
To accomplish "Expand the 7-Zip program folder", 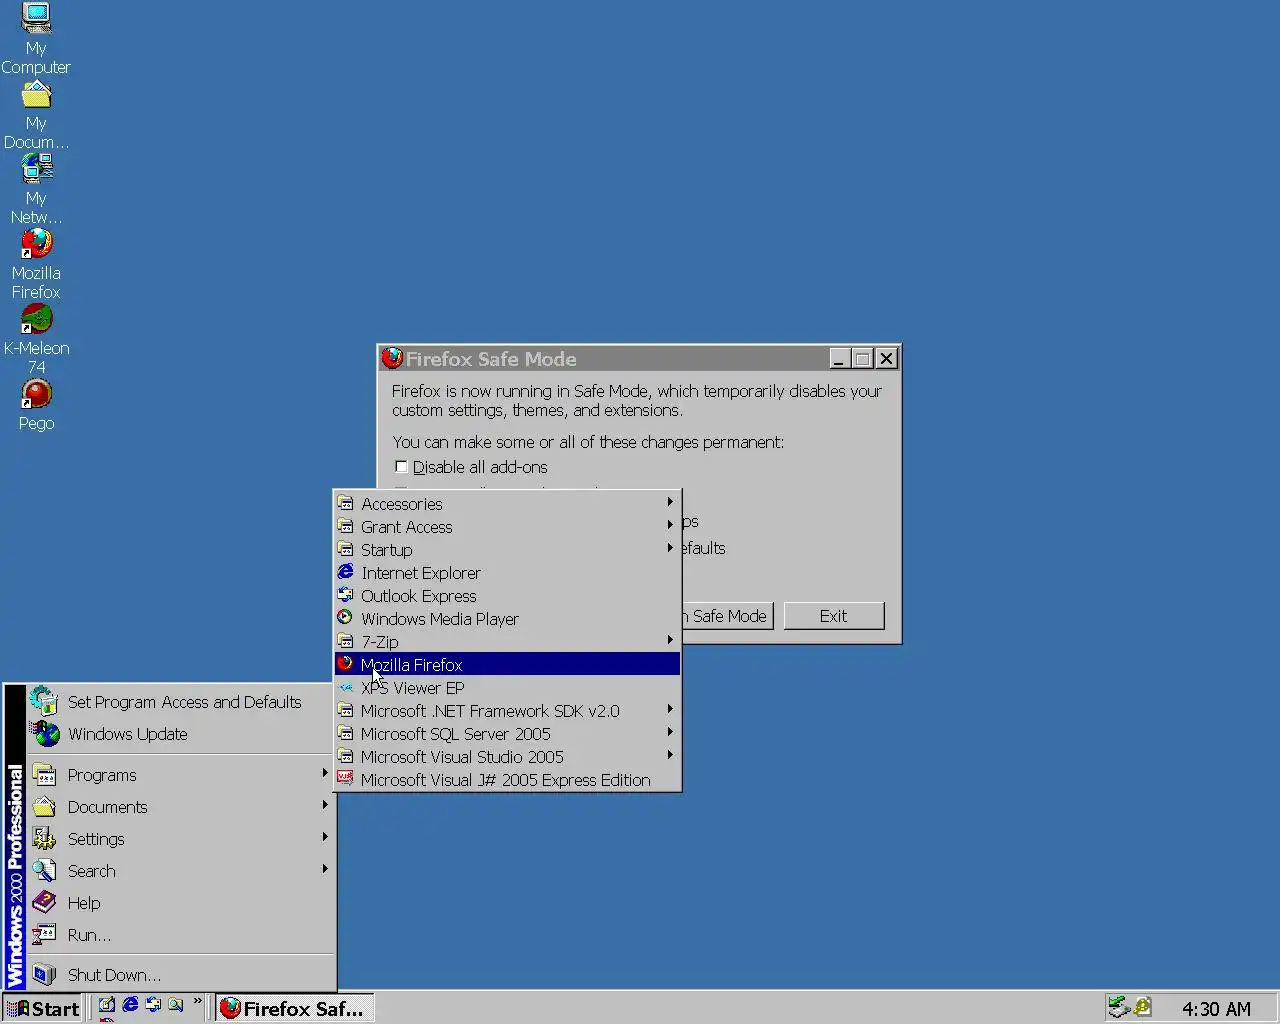I will tap(507, 642).
